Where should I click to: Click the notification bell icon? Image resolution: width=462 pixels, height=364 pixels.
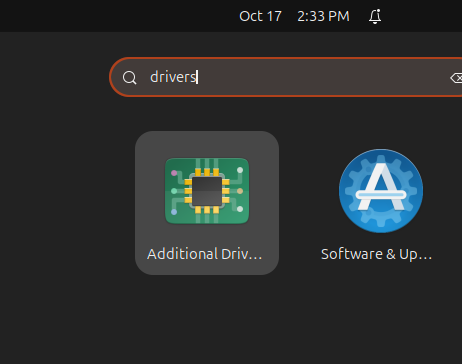(x=375, y=16)
